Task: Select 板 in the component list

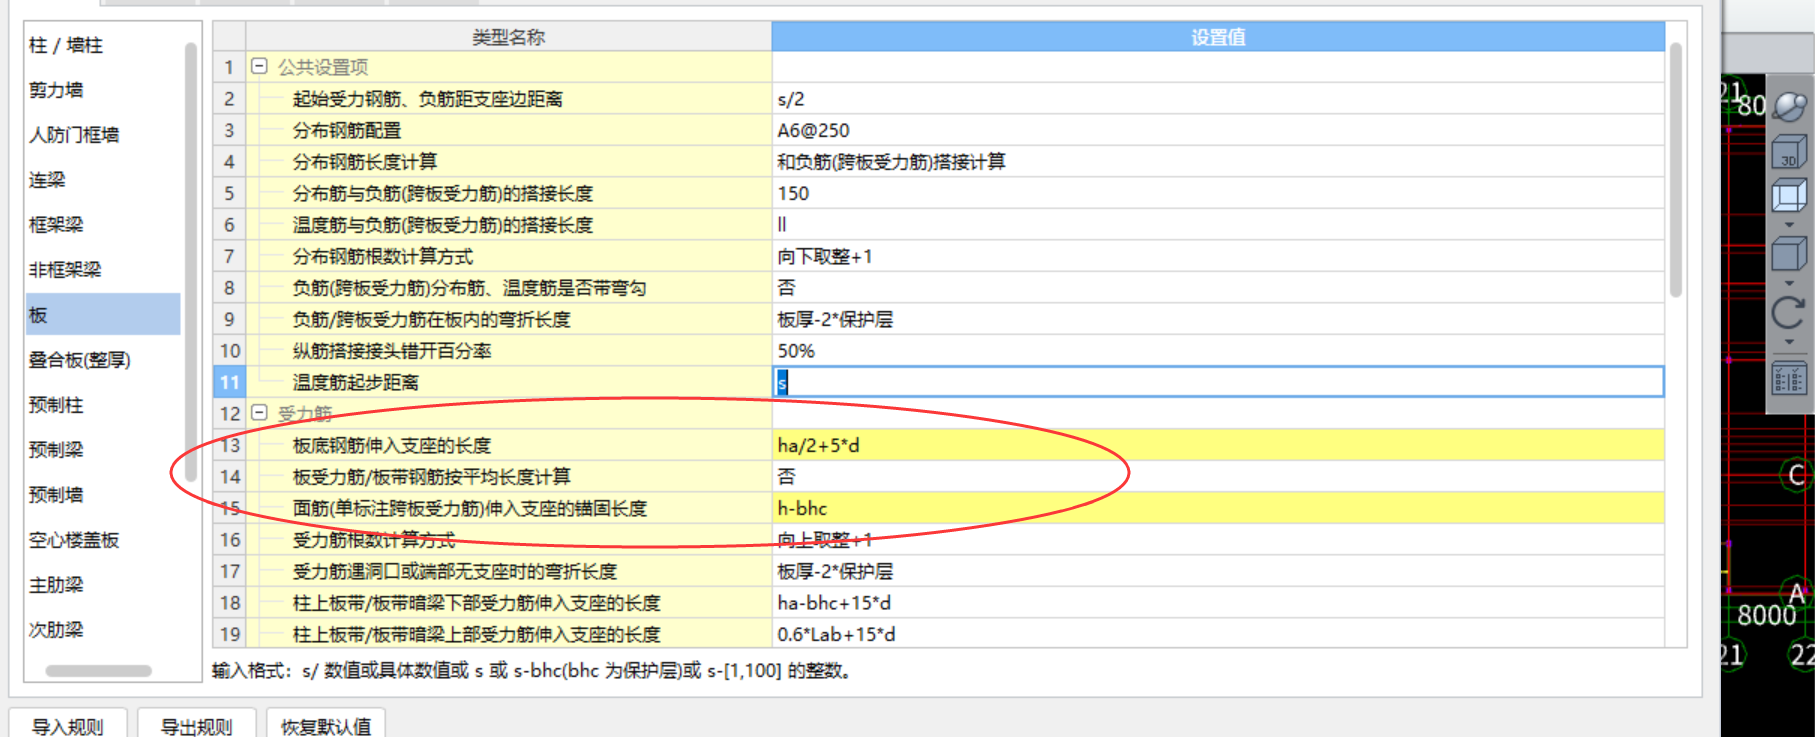Action: point(103,314)
